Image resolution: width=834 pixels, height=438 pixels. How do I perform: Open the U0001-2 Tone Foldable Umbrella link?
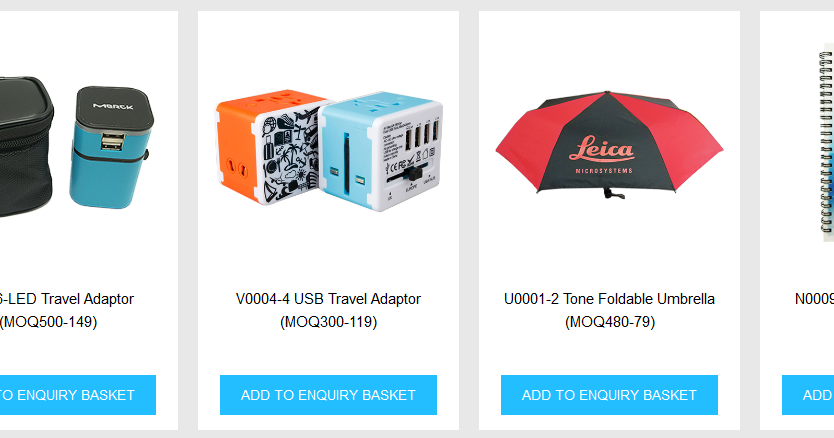609,299
